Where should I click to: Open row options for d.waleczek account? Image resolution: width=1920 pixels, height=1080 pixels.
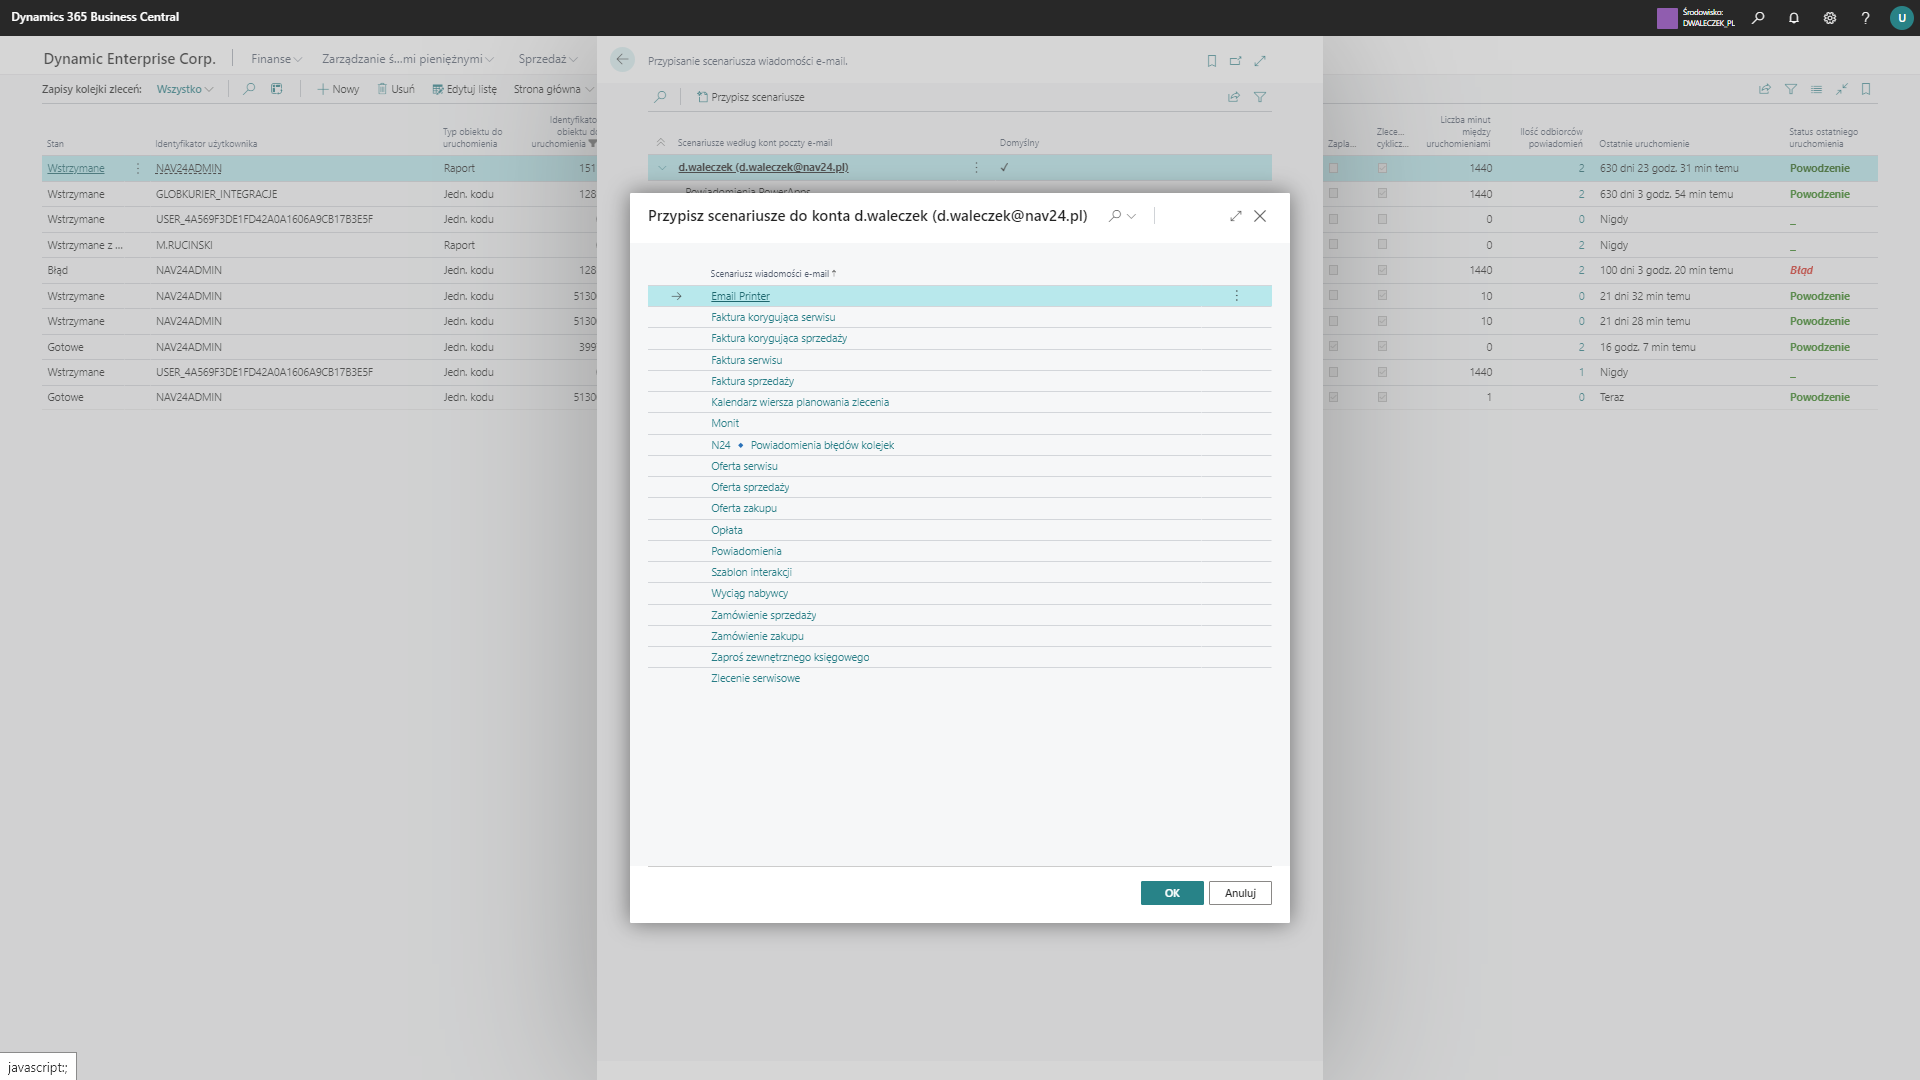pos(977,168)
